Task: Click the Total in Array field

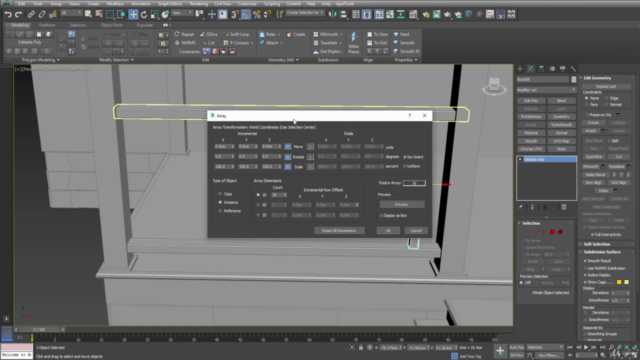Action: click(x=414, y=183)
